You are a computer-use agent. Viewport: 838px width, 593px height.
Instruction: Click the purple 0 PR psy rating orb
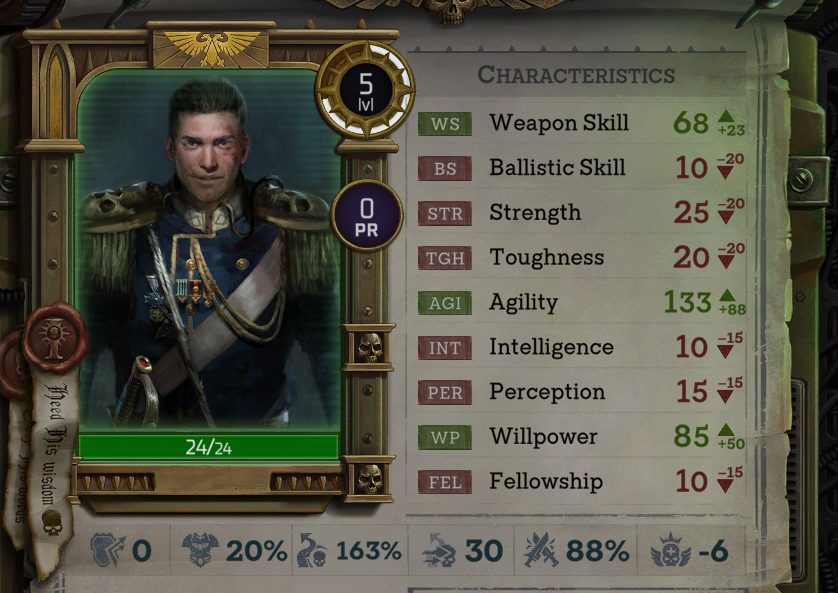click(x=367, y=216)
